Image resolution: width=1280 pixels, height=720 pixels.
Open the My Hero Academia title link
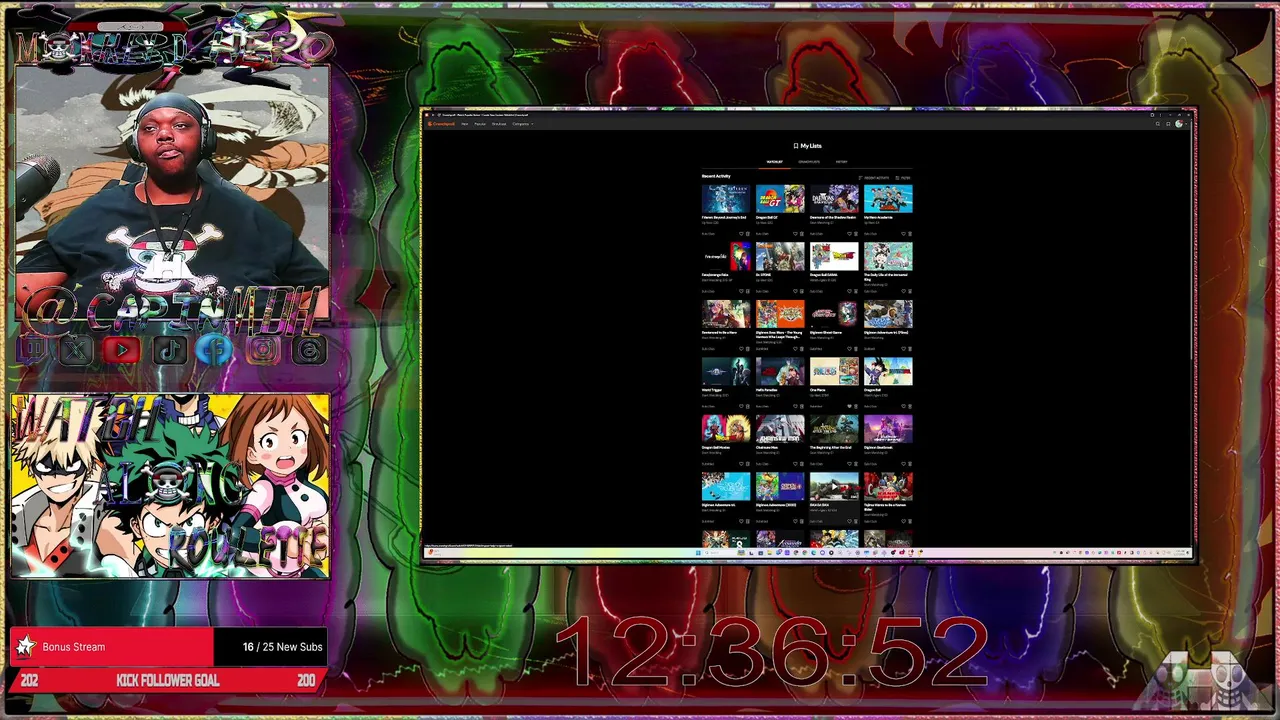pos(878,217)
